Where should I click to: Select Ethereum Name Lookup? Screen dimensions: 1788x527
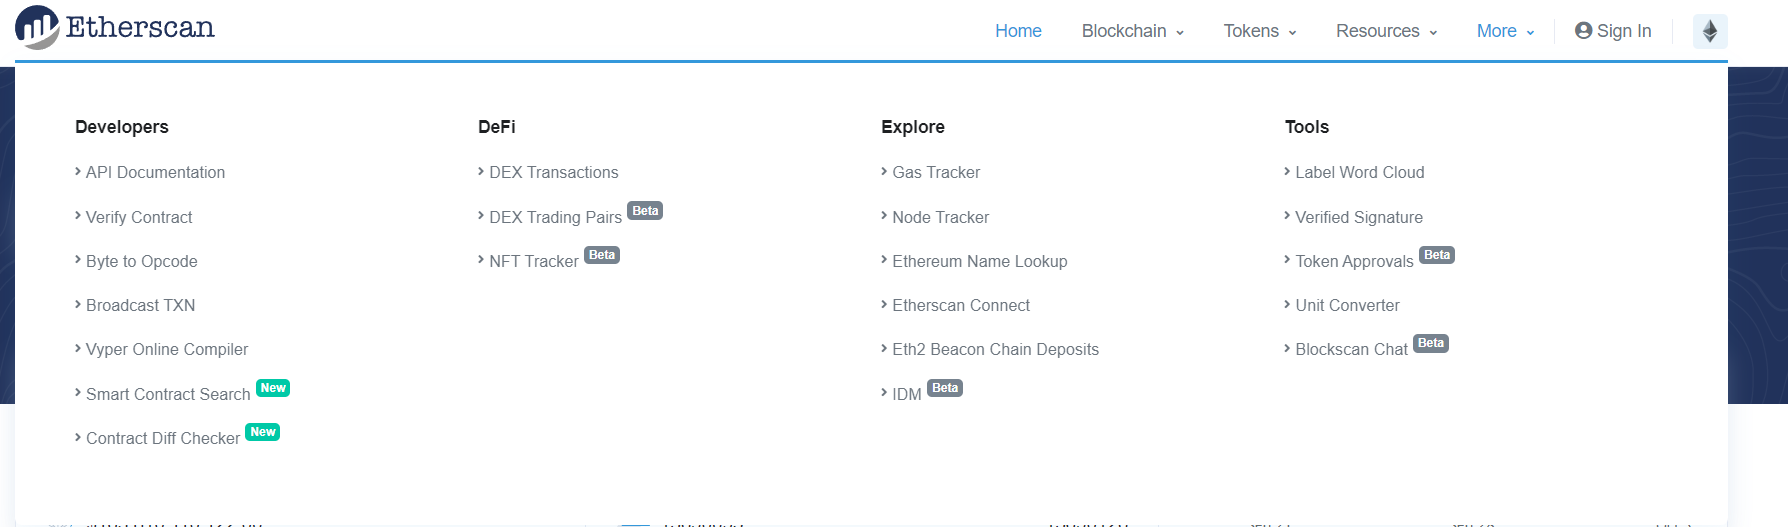coord(979,261)
